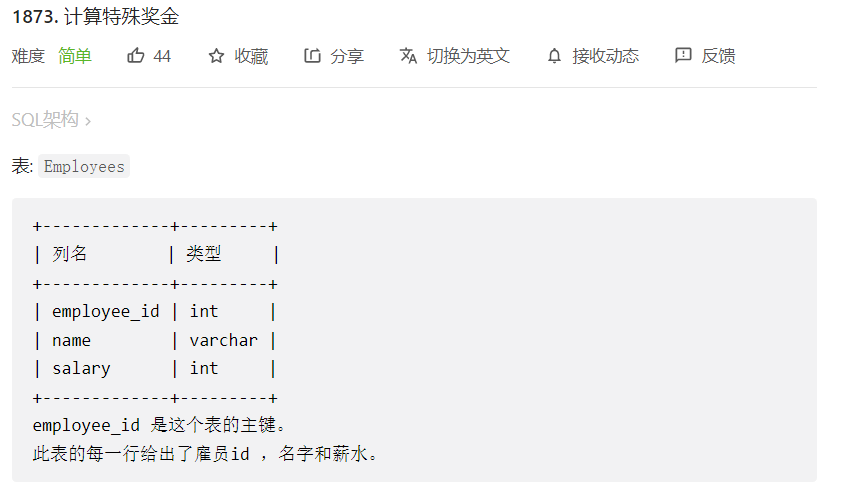Click the title 1873. 计算特殊奖金
Screen dimensions: 843x504
[96, 17]
